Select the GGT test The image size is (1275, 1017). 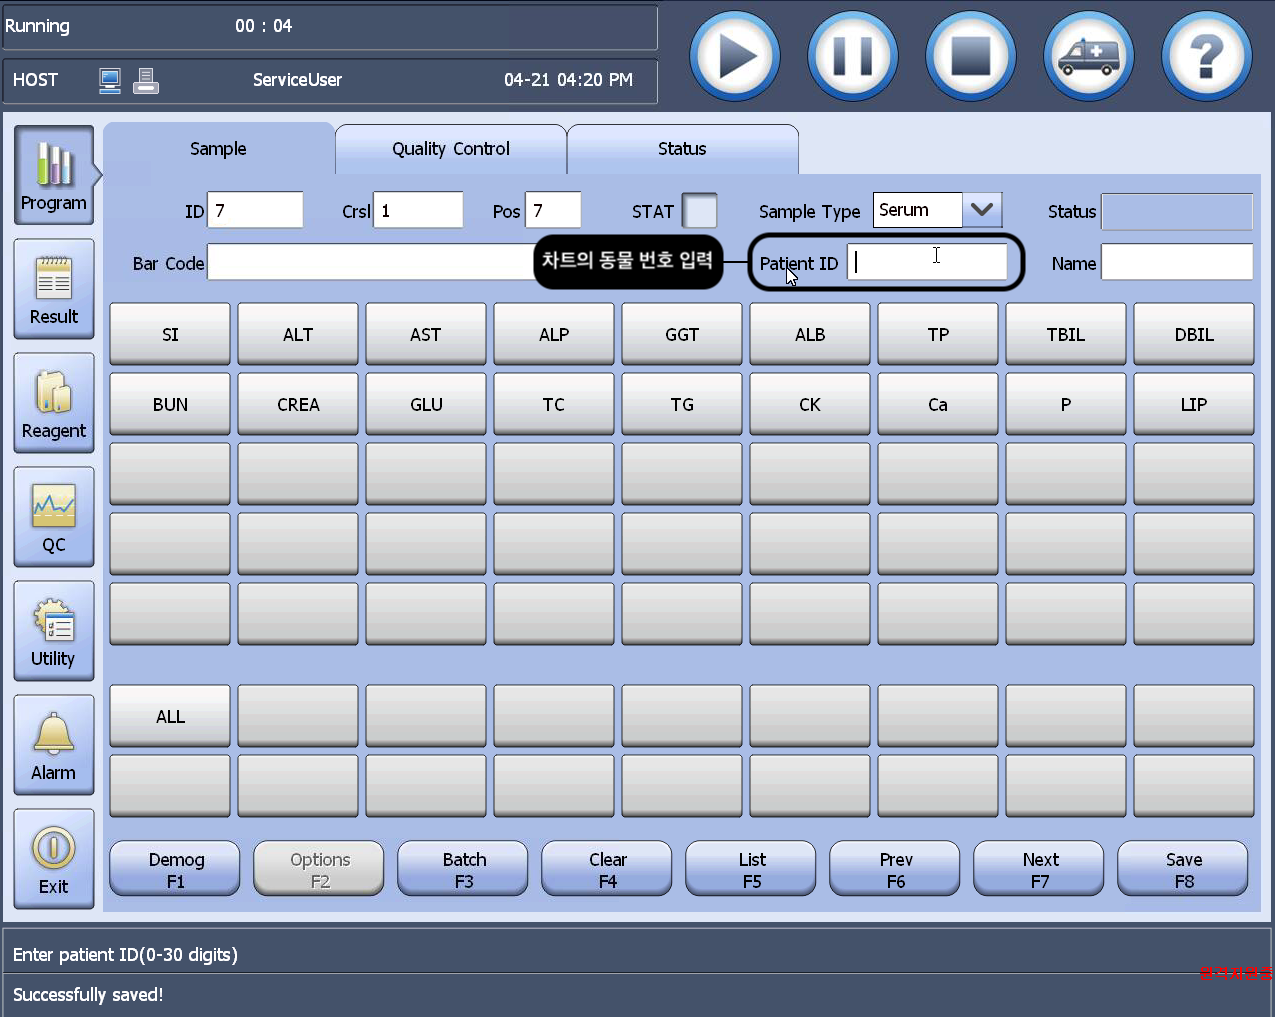tap(682, 334)
